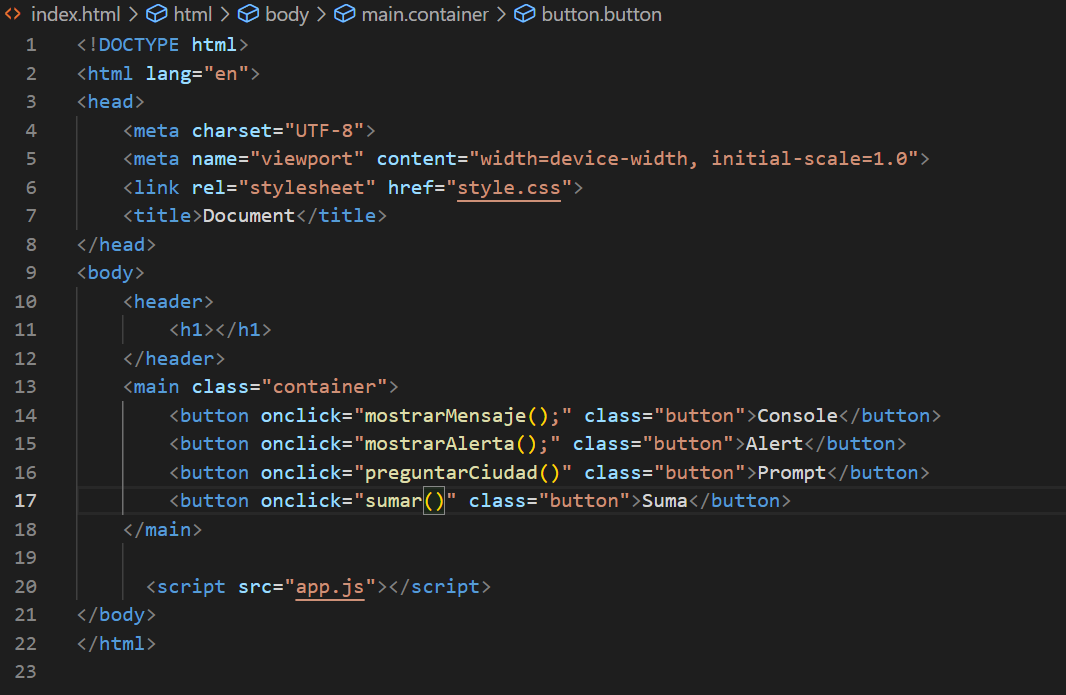Open the index.html breadcrumb item
Viewport: 1066px width, 695px height.
tap(75, 14)
